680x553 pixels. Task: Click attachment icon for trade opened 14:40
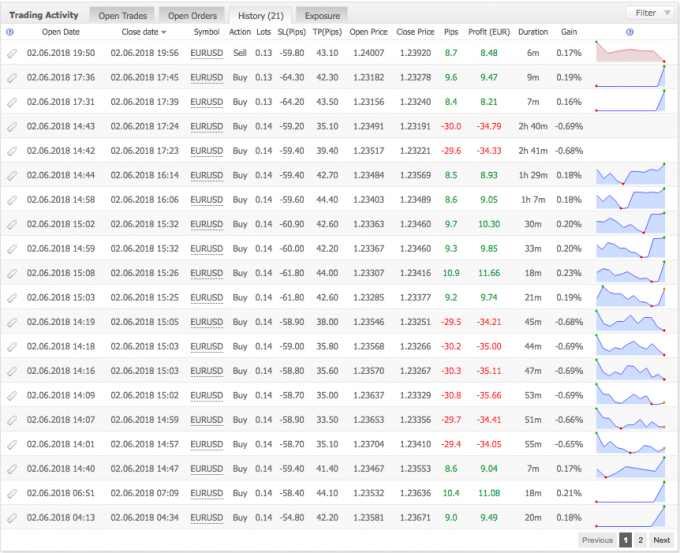(x=12, y=469)
